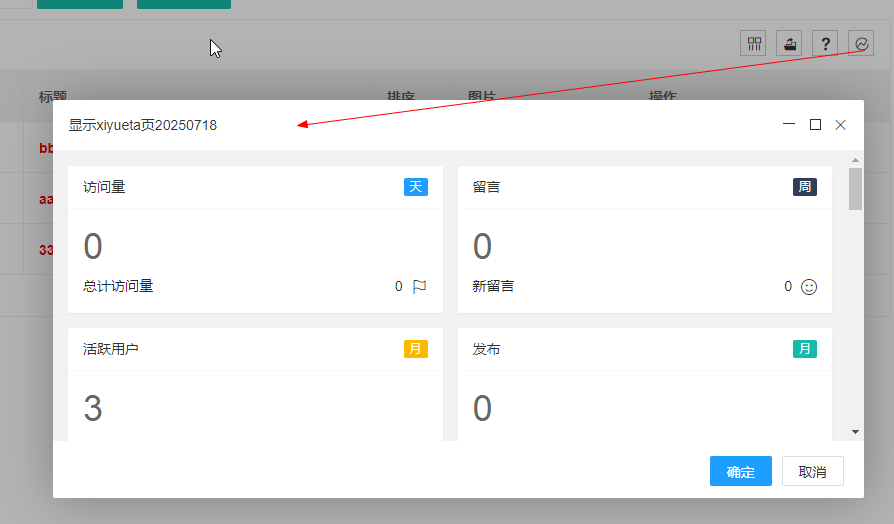Image resolution: width=894 pixels, height=524 pixels.
Task: Click the dialog title 显示xiyueta页20250718
Action: pos(142,126)
